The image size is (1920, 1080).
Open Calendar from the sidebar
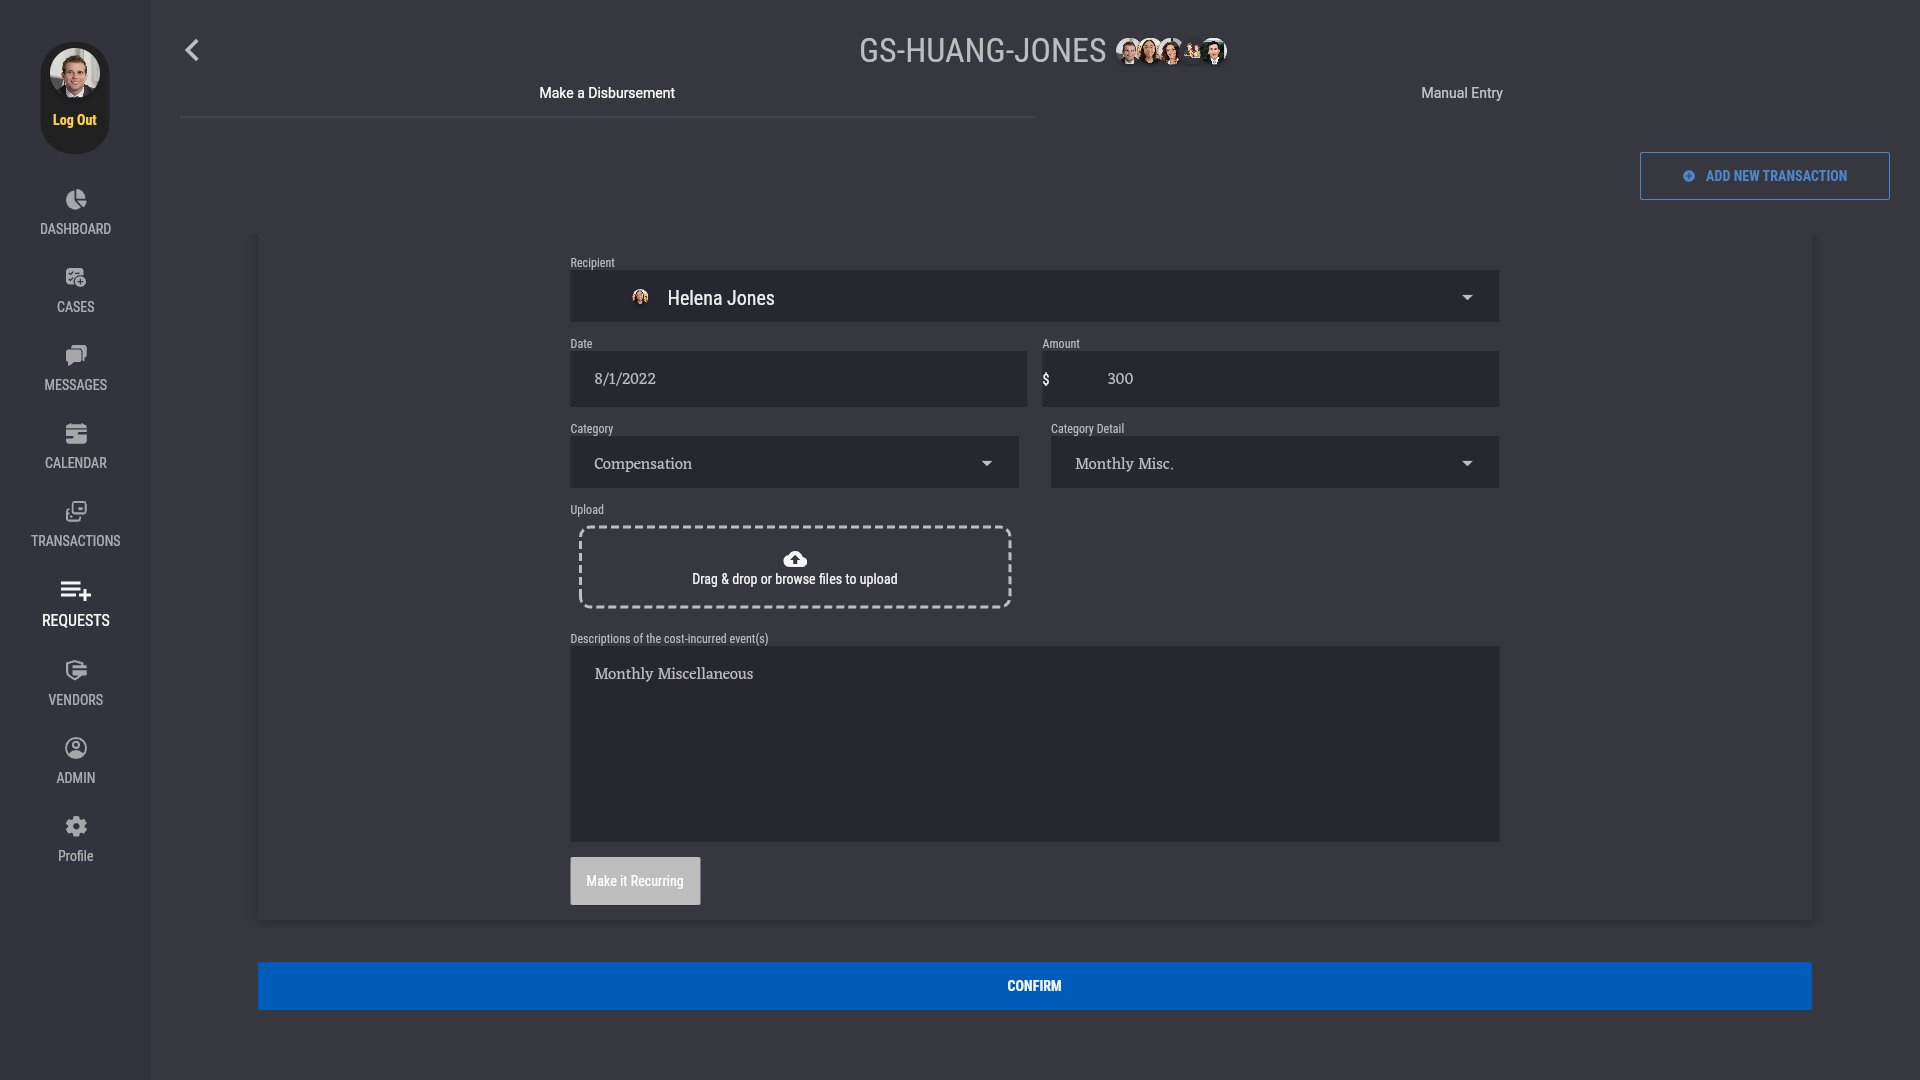tap(76, 434)
